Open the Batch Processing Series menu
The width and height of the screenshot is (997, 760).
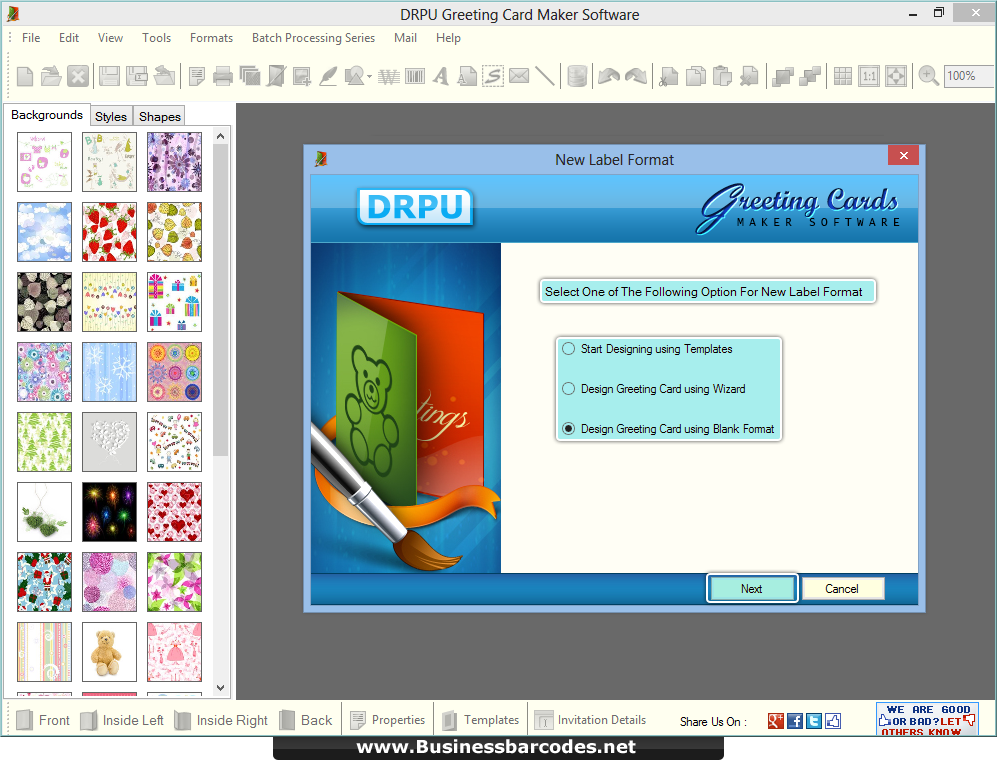point(313,38)
